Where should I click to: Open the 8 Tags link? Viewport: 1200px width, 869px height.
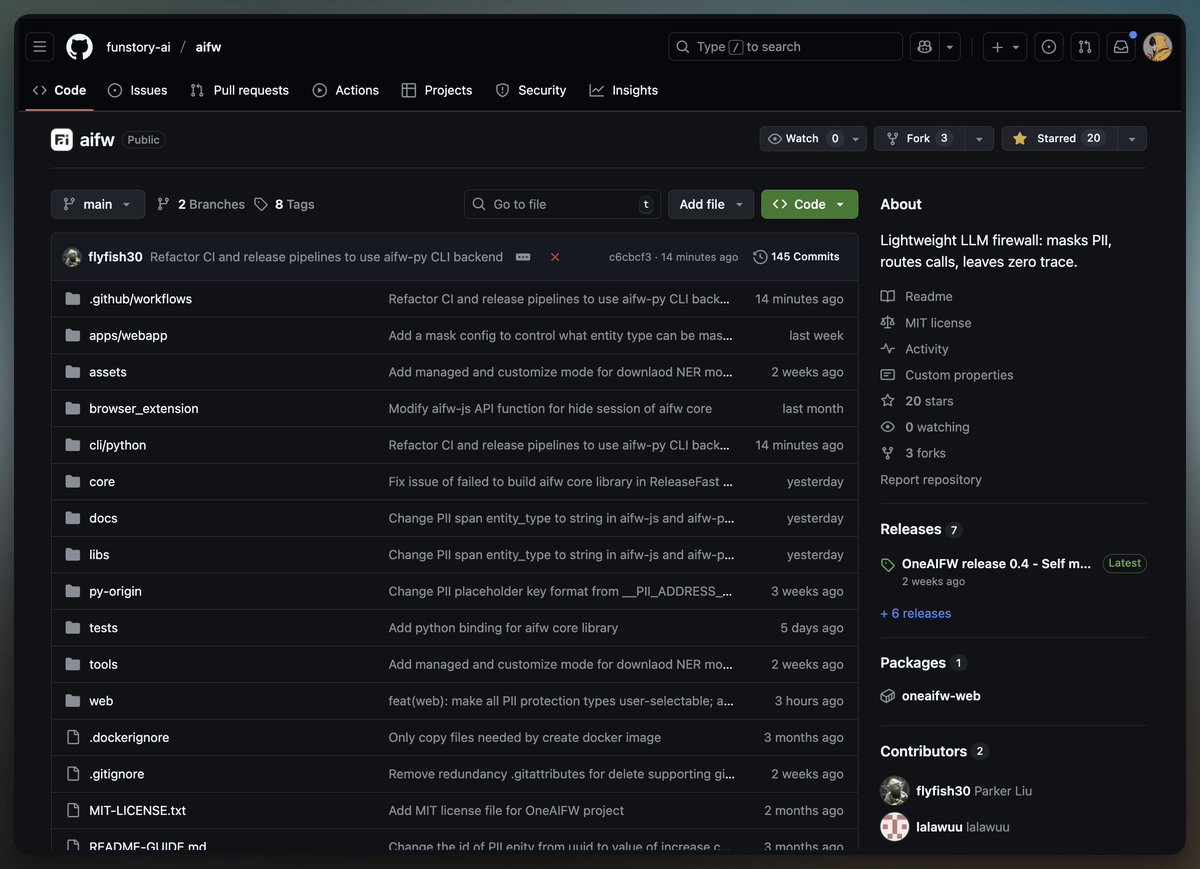(x=284, y=204)
